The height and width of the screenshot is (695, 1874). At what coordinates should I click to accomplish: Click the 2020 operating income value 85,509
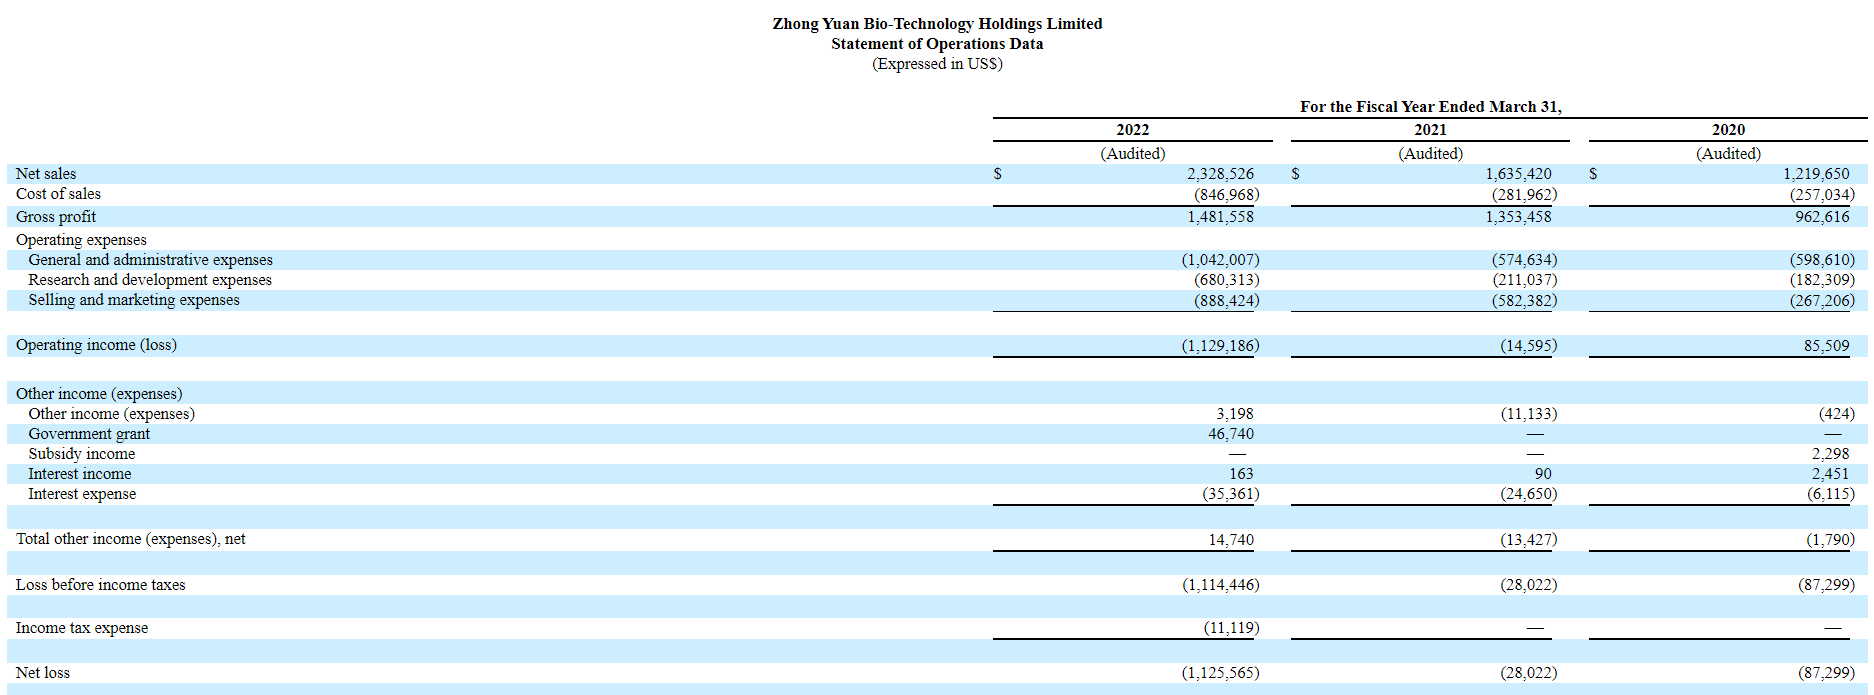[x=1826, y=346]
